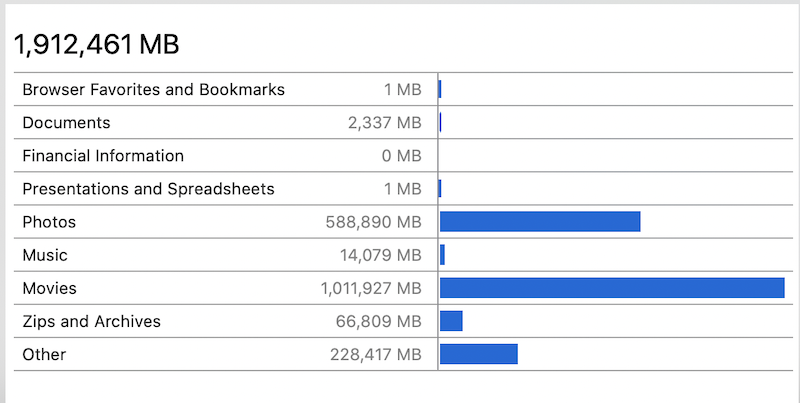Click the Financial Information row label
This screenshot has height=403, width=800.
103,156
